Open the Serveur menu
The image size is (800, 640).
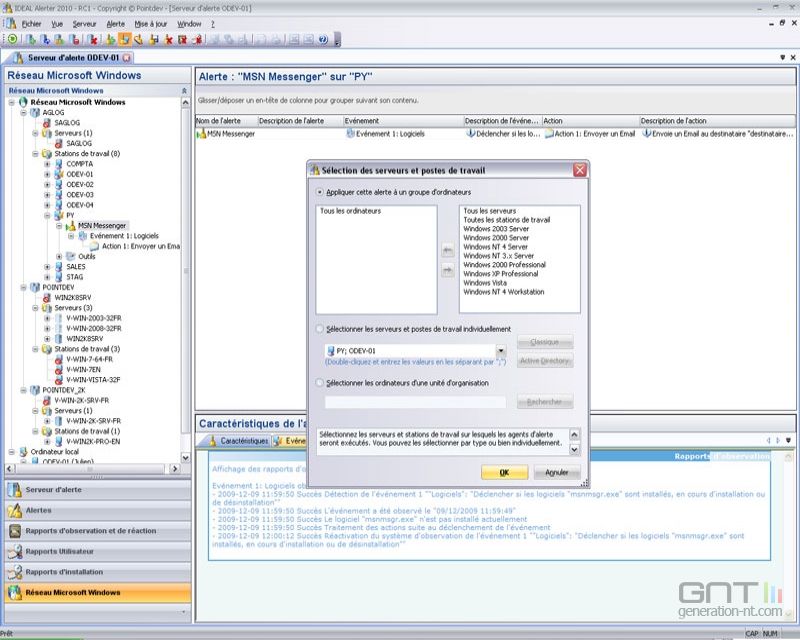pos(84,24)
